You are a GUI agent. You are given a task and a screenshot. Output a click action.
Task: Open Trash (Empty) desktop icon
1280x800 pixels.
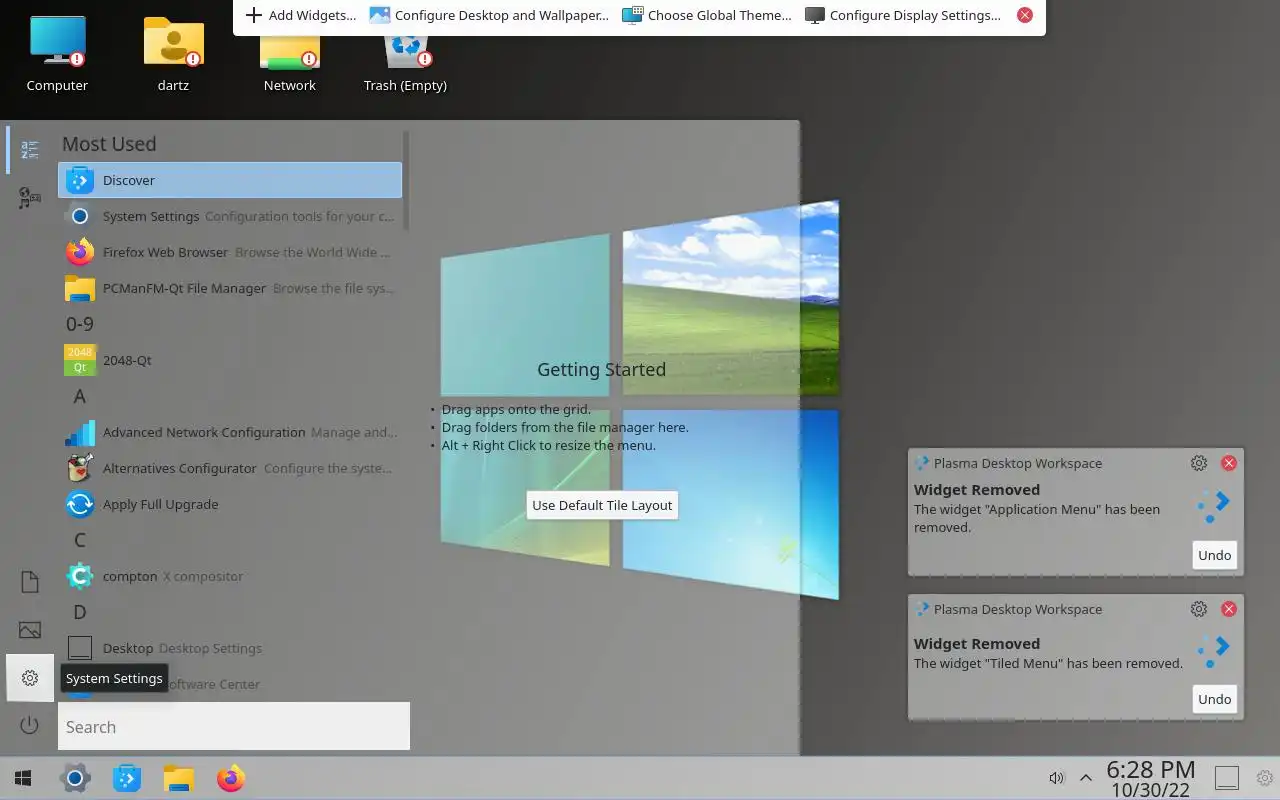point(405,60)
